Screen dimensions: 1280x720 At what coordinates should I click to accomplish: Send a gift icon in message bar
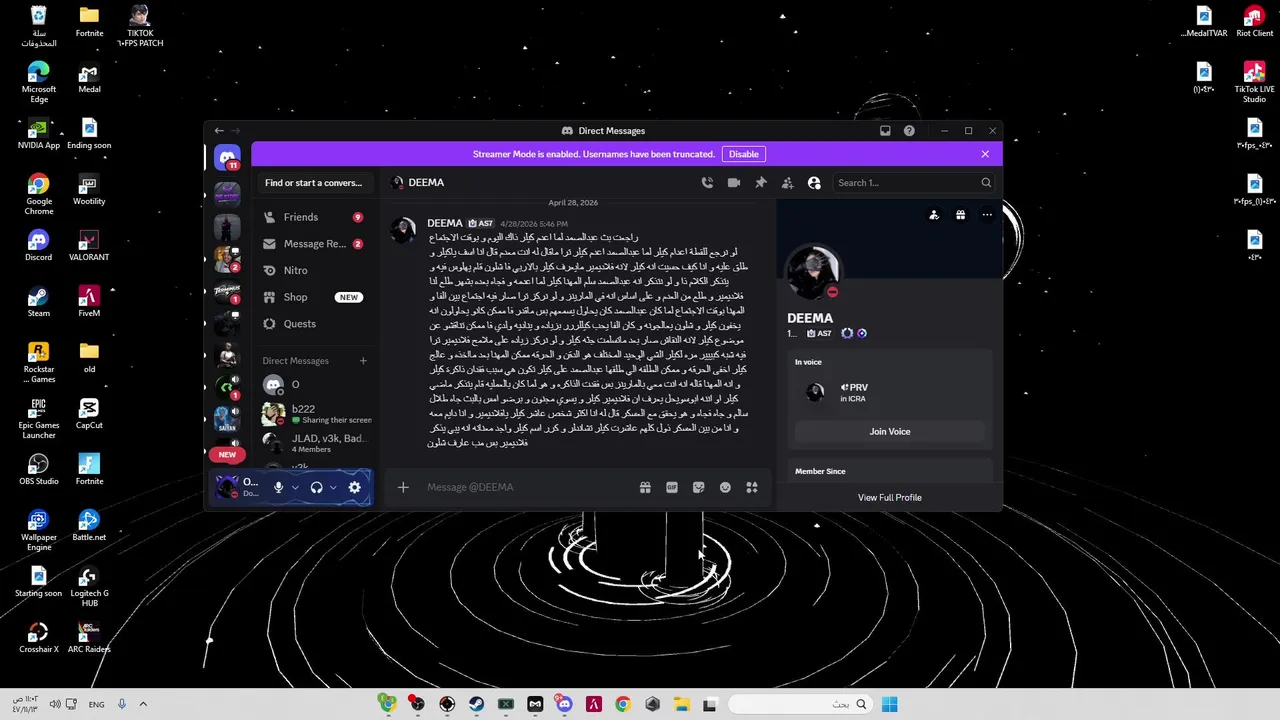point(645,487)
